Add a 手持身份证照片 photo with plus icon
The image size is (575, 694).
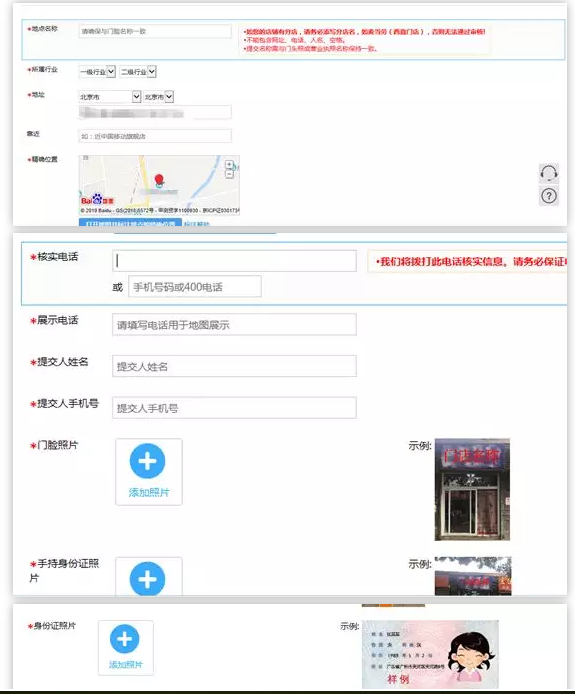tap(148, 578)
